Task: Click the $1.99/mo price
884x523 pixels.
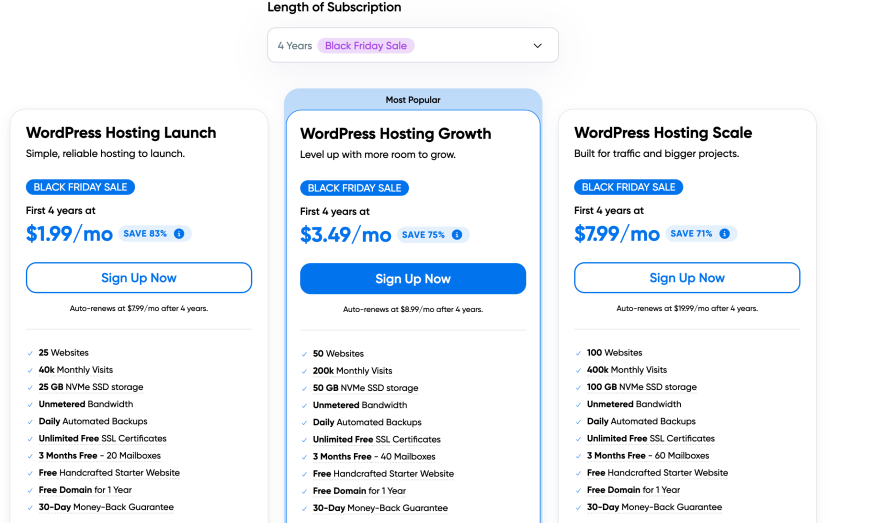Action: coord(69,234)
